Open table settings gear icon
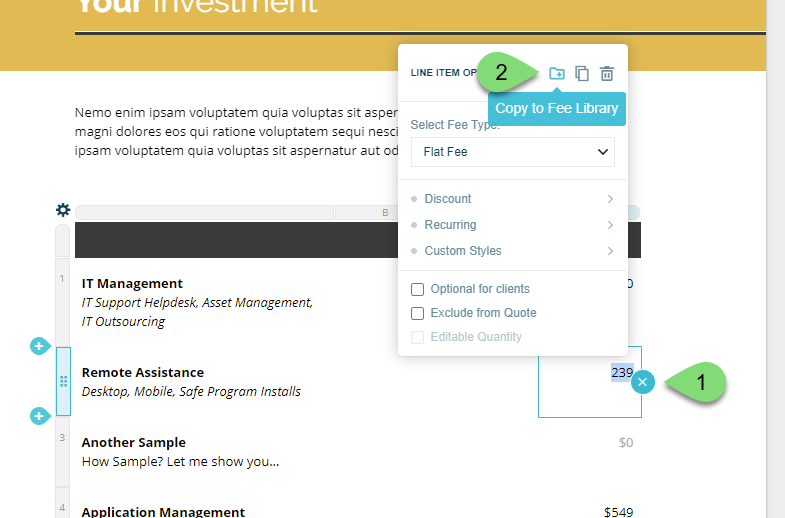785x518 pixels. click(x=63, y=210)
